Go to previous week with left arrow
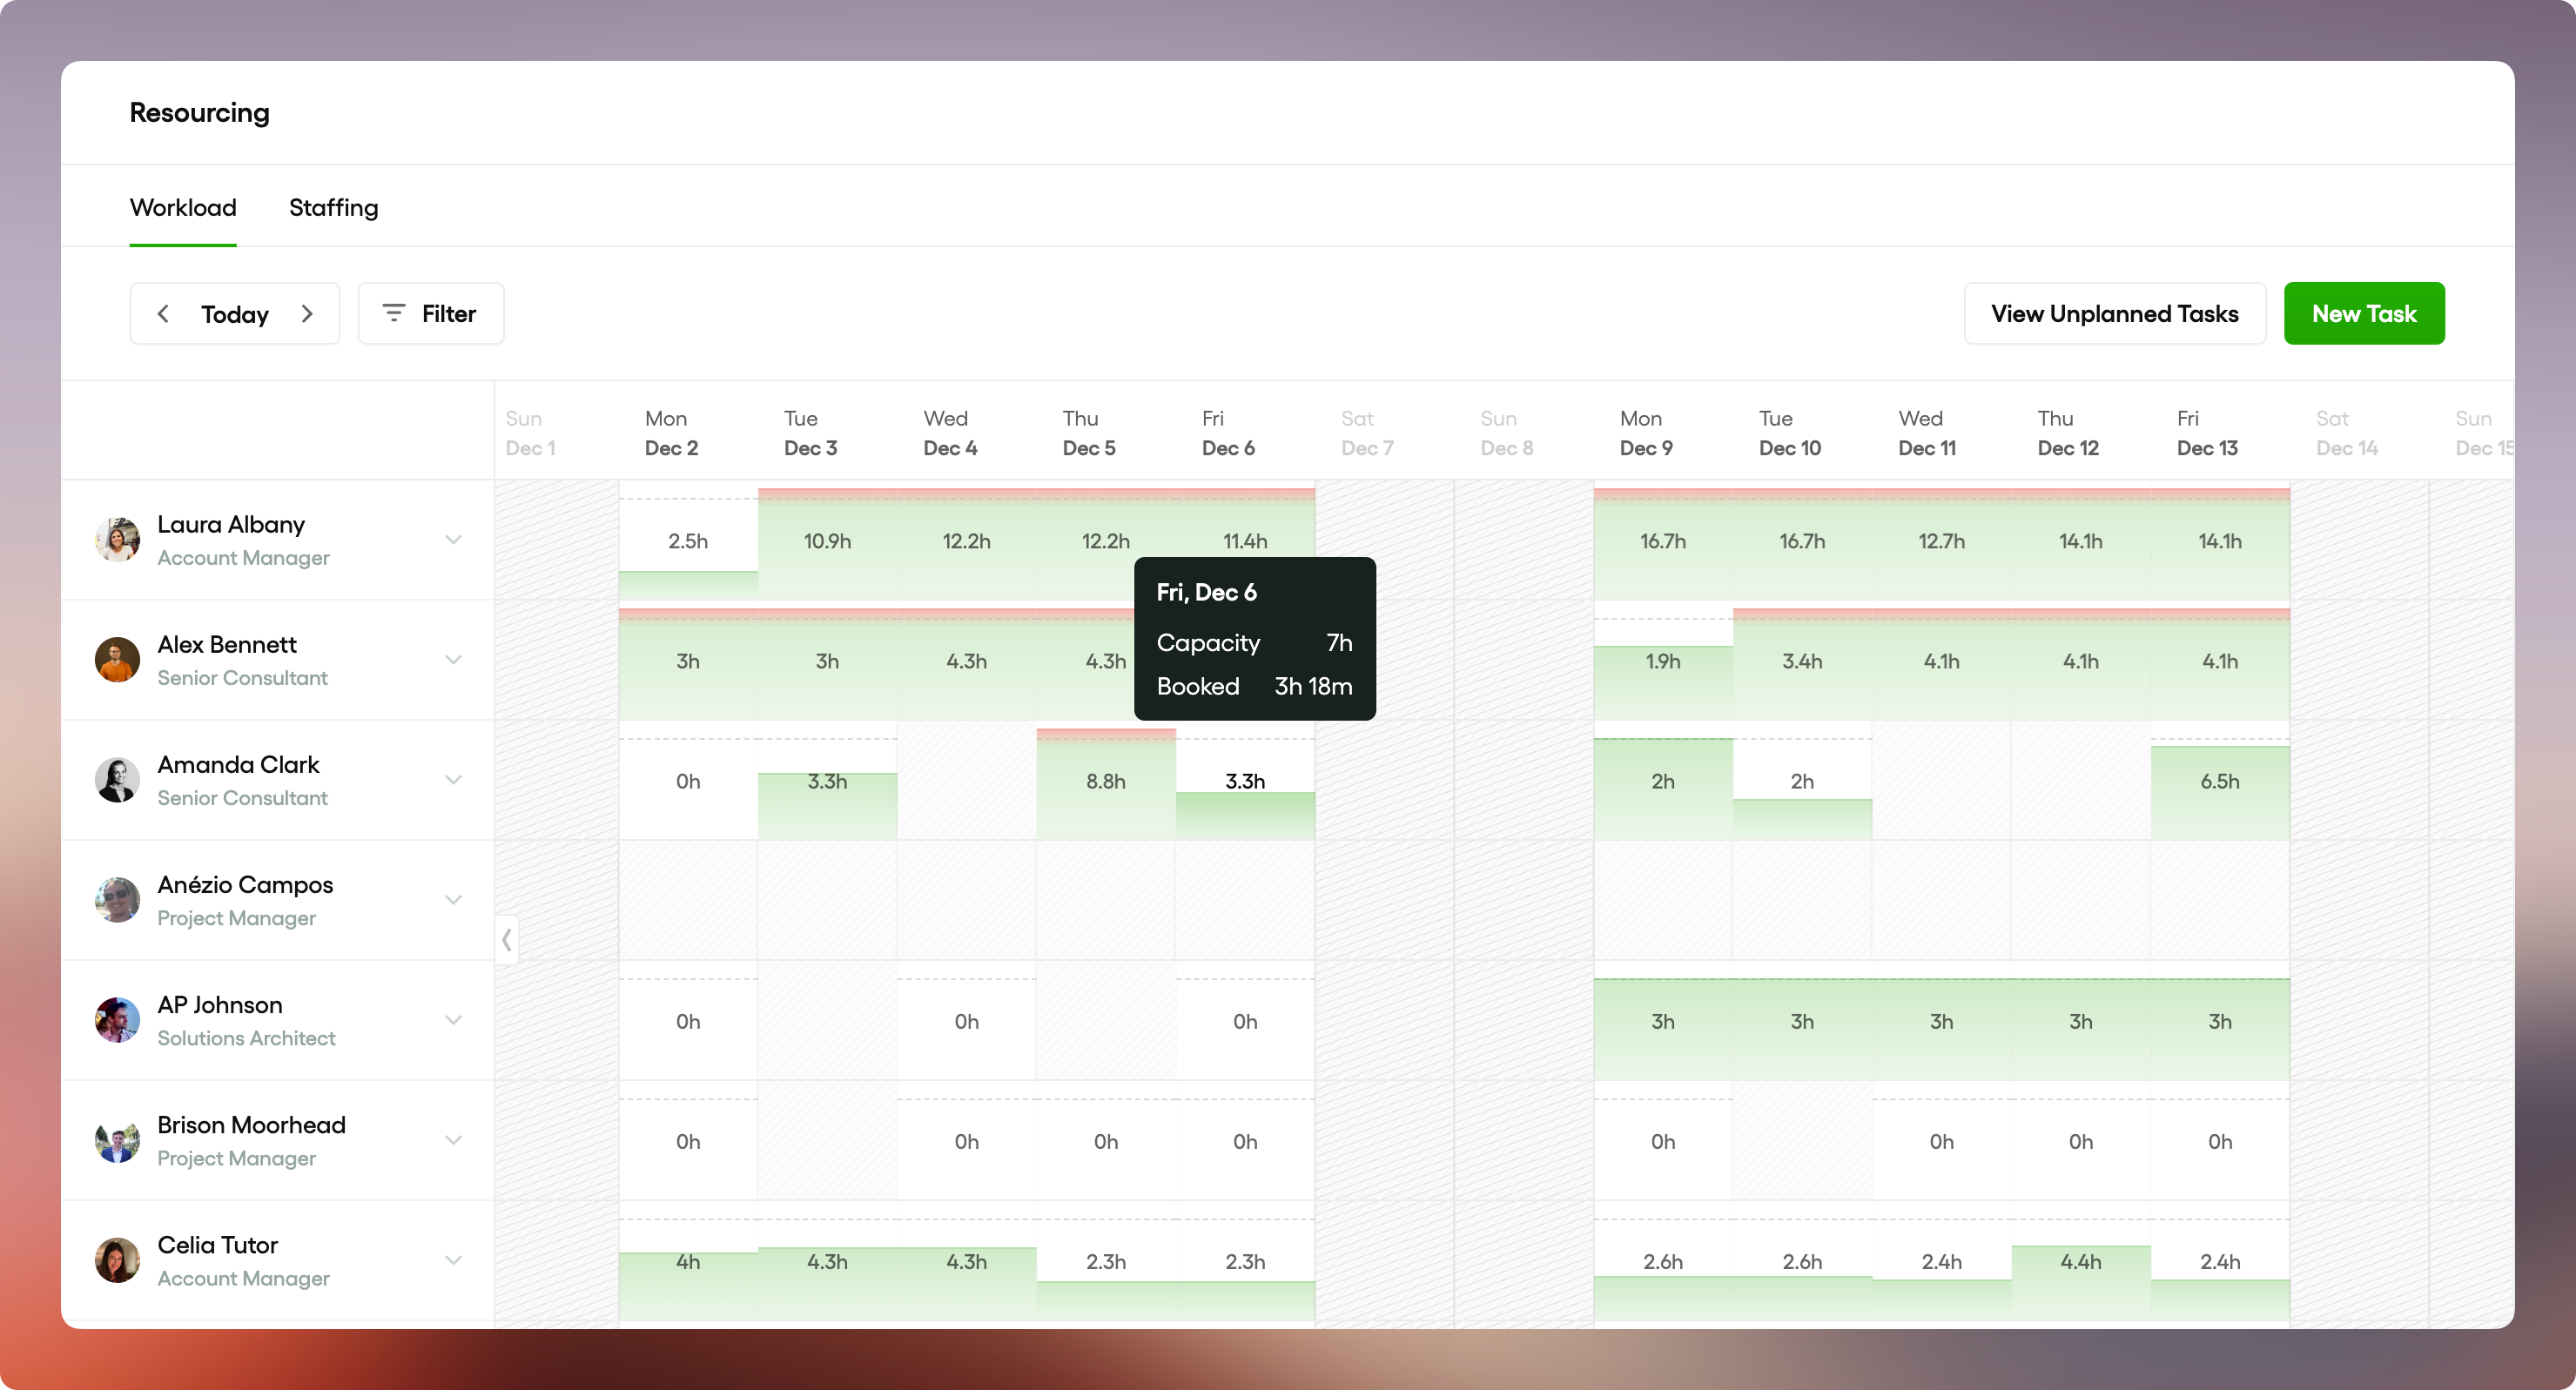This screenshot has width=2576, height=1390. point(163,314)
